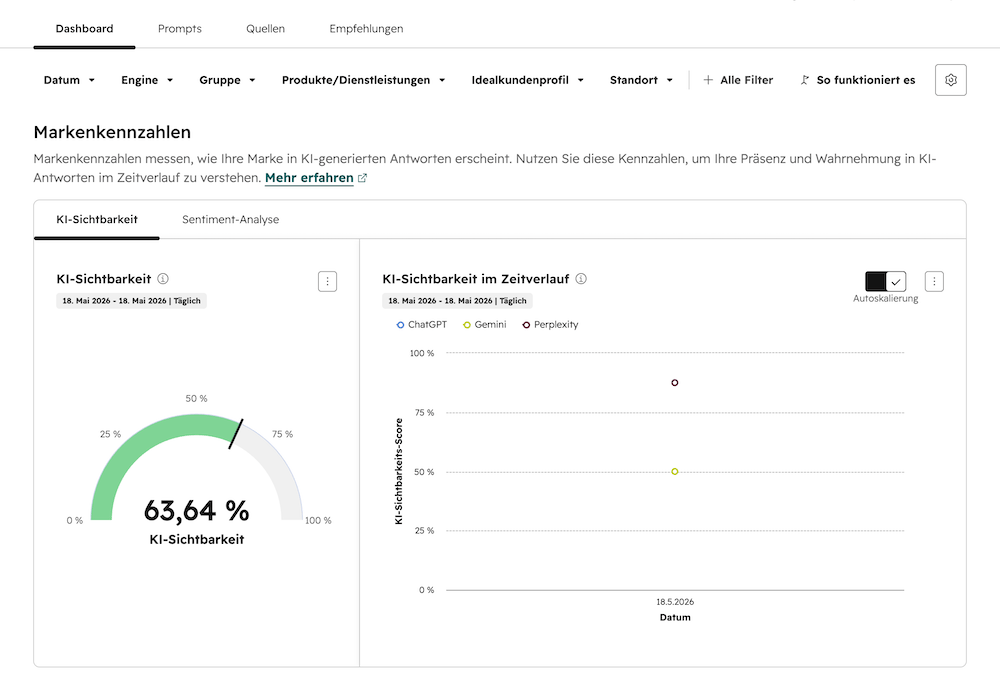
Task: Toggle the Autoskalierung switch
Action: click(x=885, y=281)
